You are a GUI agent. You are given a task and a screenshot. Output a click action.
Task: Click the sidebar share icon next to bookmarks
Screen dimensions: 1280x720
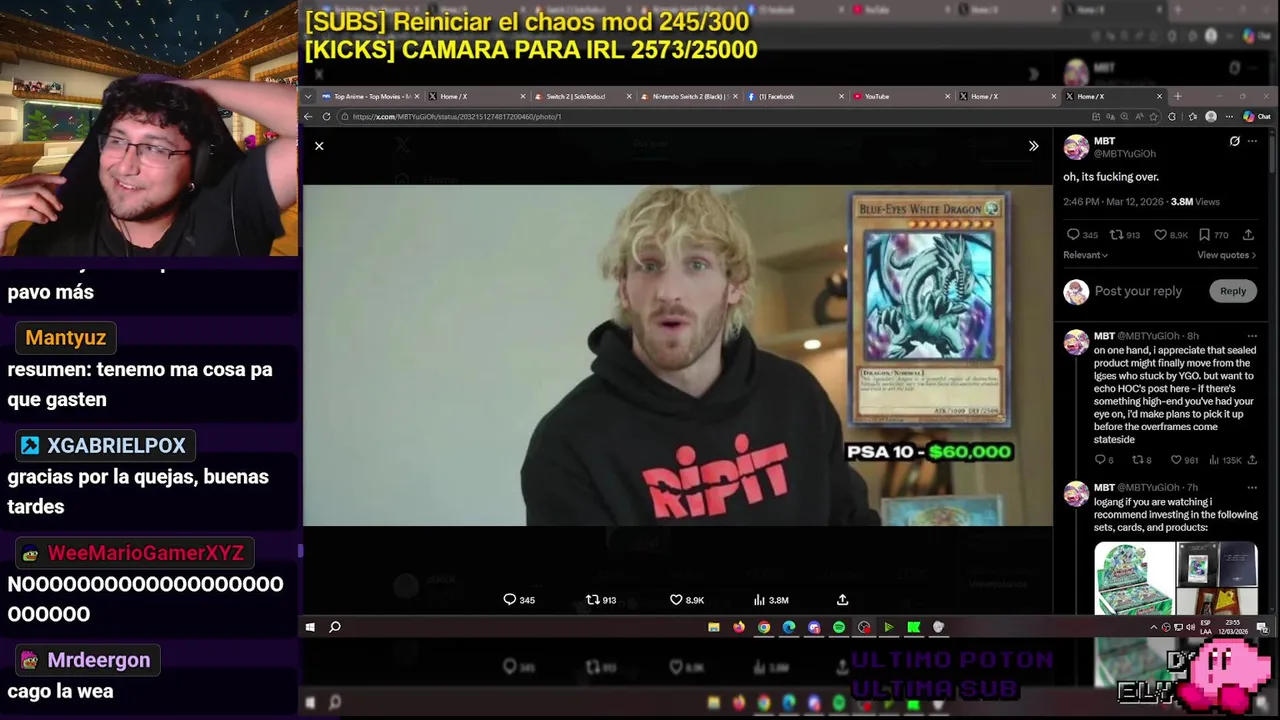click(x=1248, y=235)
